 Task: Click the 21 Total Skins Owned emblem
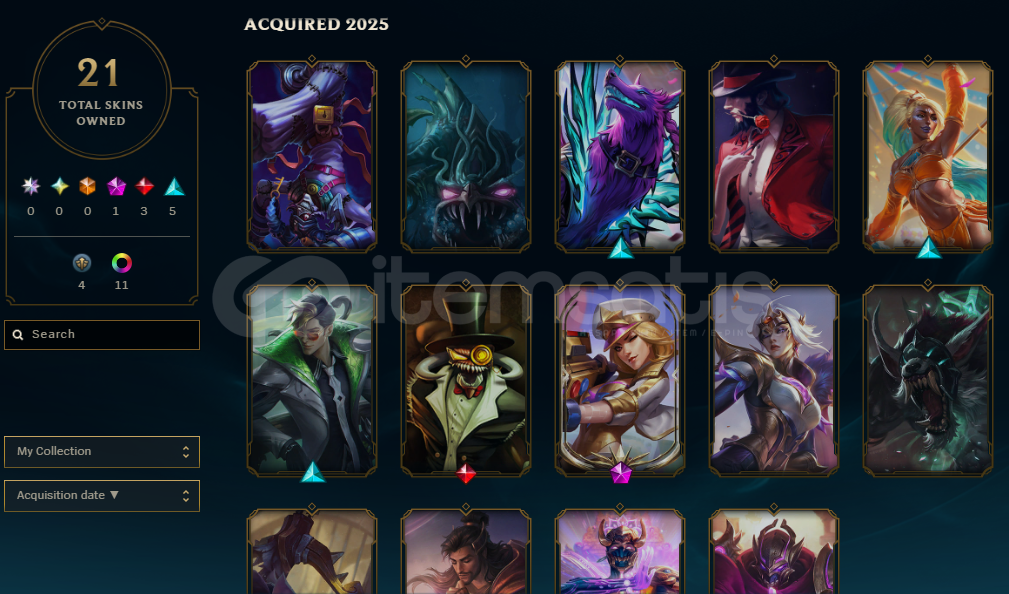pyautogui.click(x=102, y=90)
